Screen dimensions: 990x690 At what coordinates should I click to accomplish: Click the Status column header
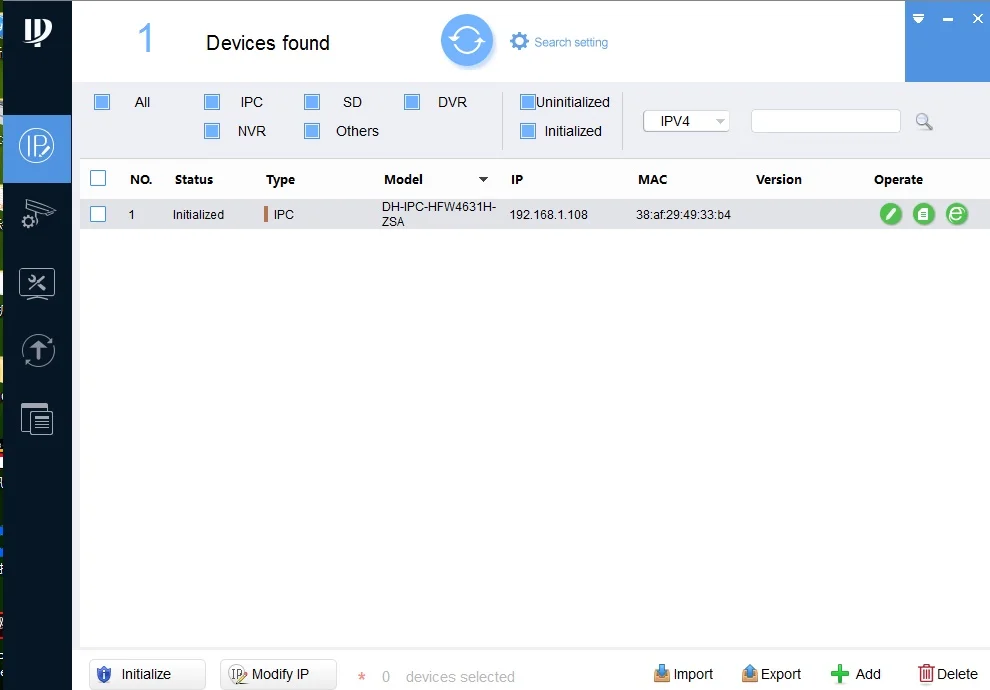(x=194, y=179)
